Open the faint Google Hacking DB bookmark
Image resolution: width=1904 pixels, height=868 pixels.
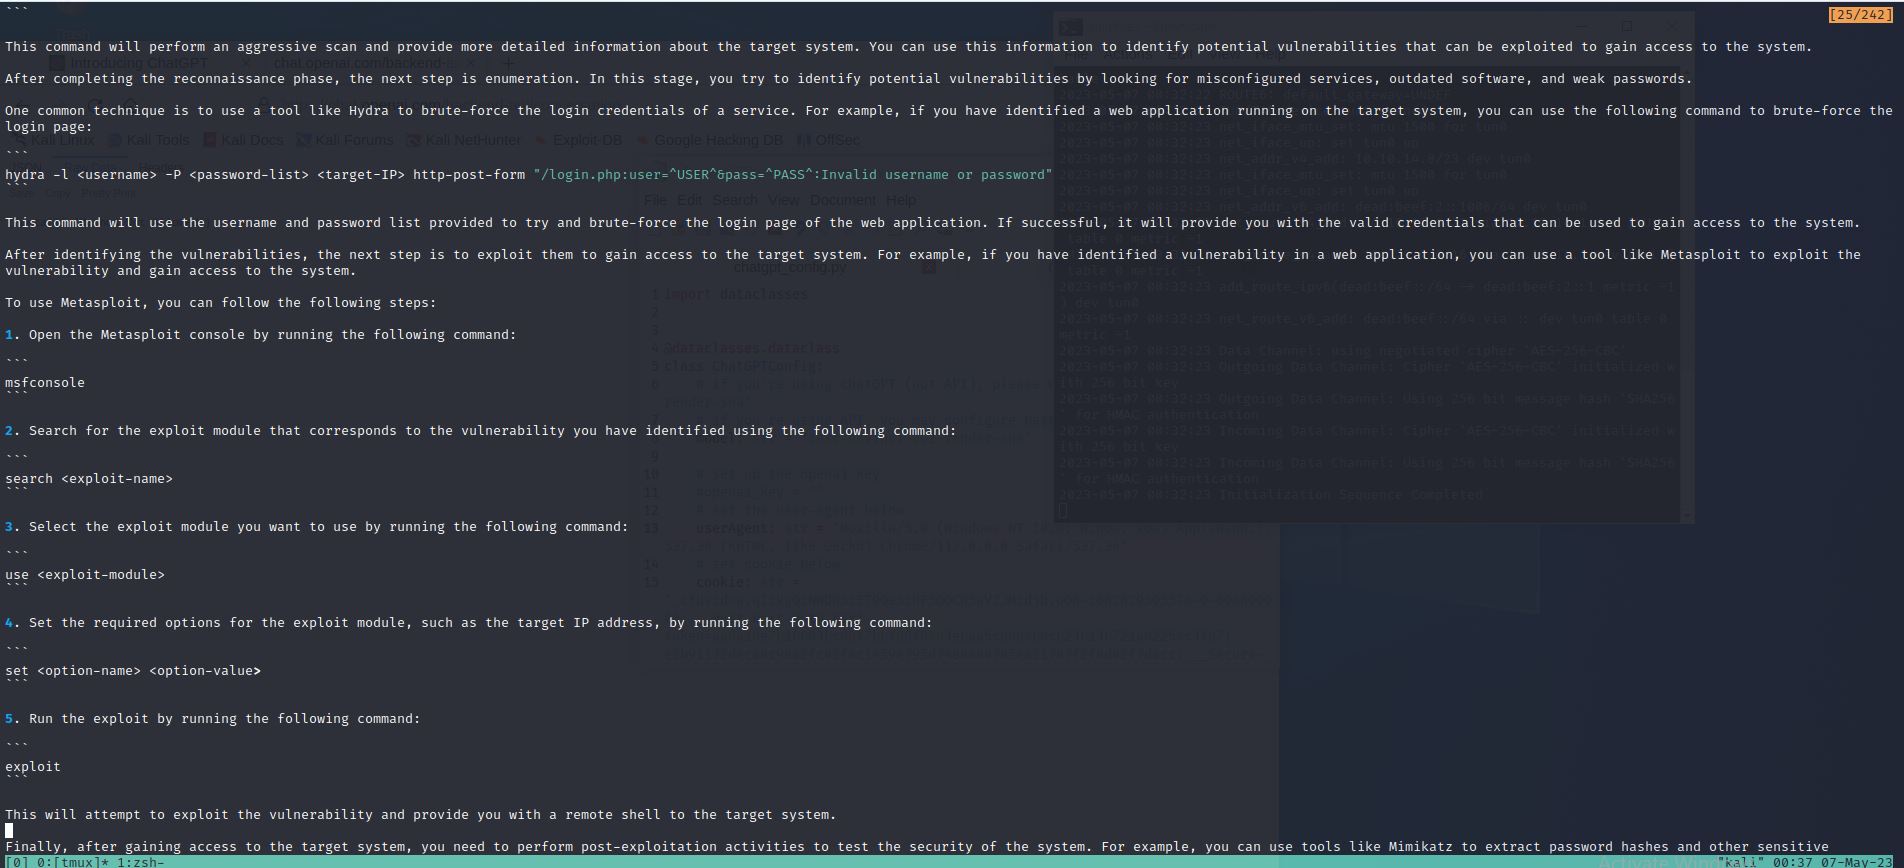pyautogui.click(x=718, y=140)
